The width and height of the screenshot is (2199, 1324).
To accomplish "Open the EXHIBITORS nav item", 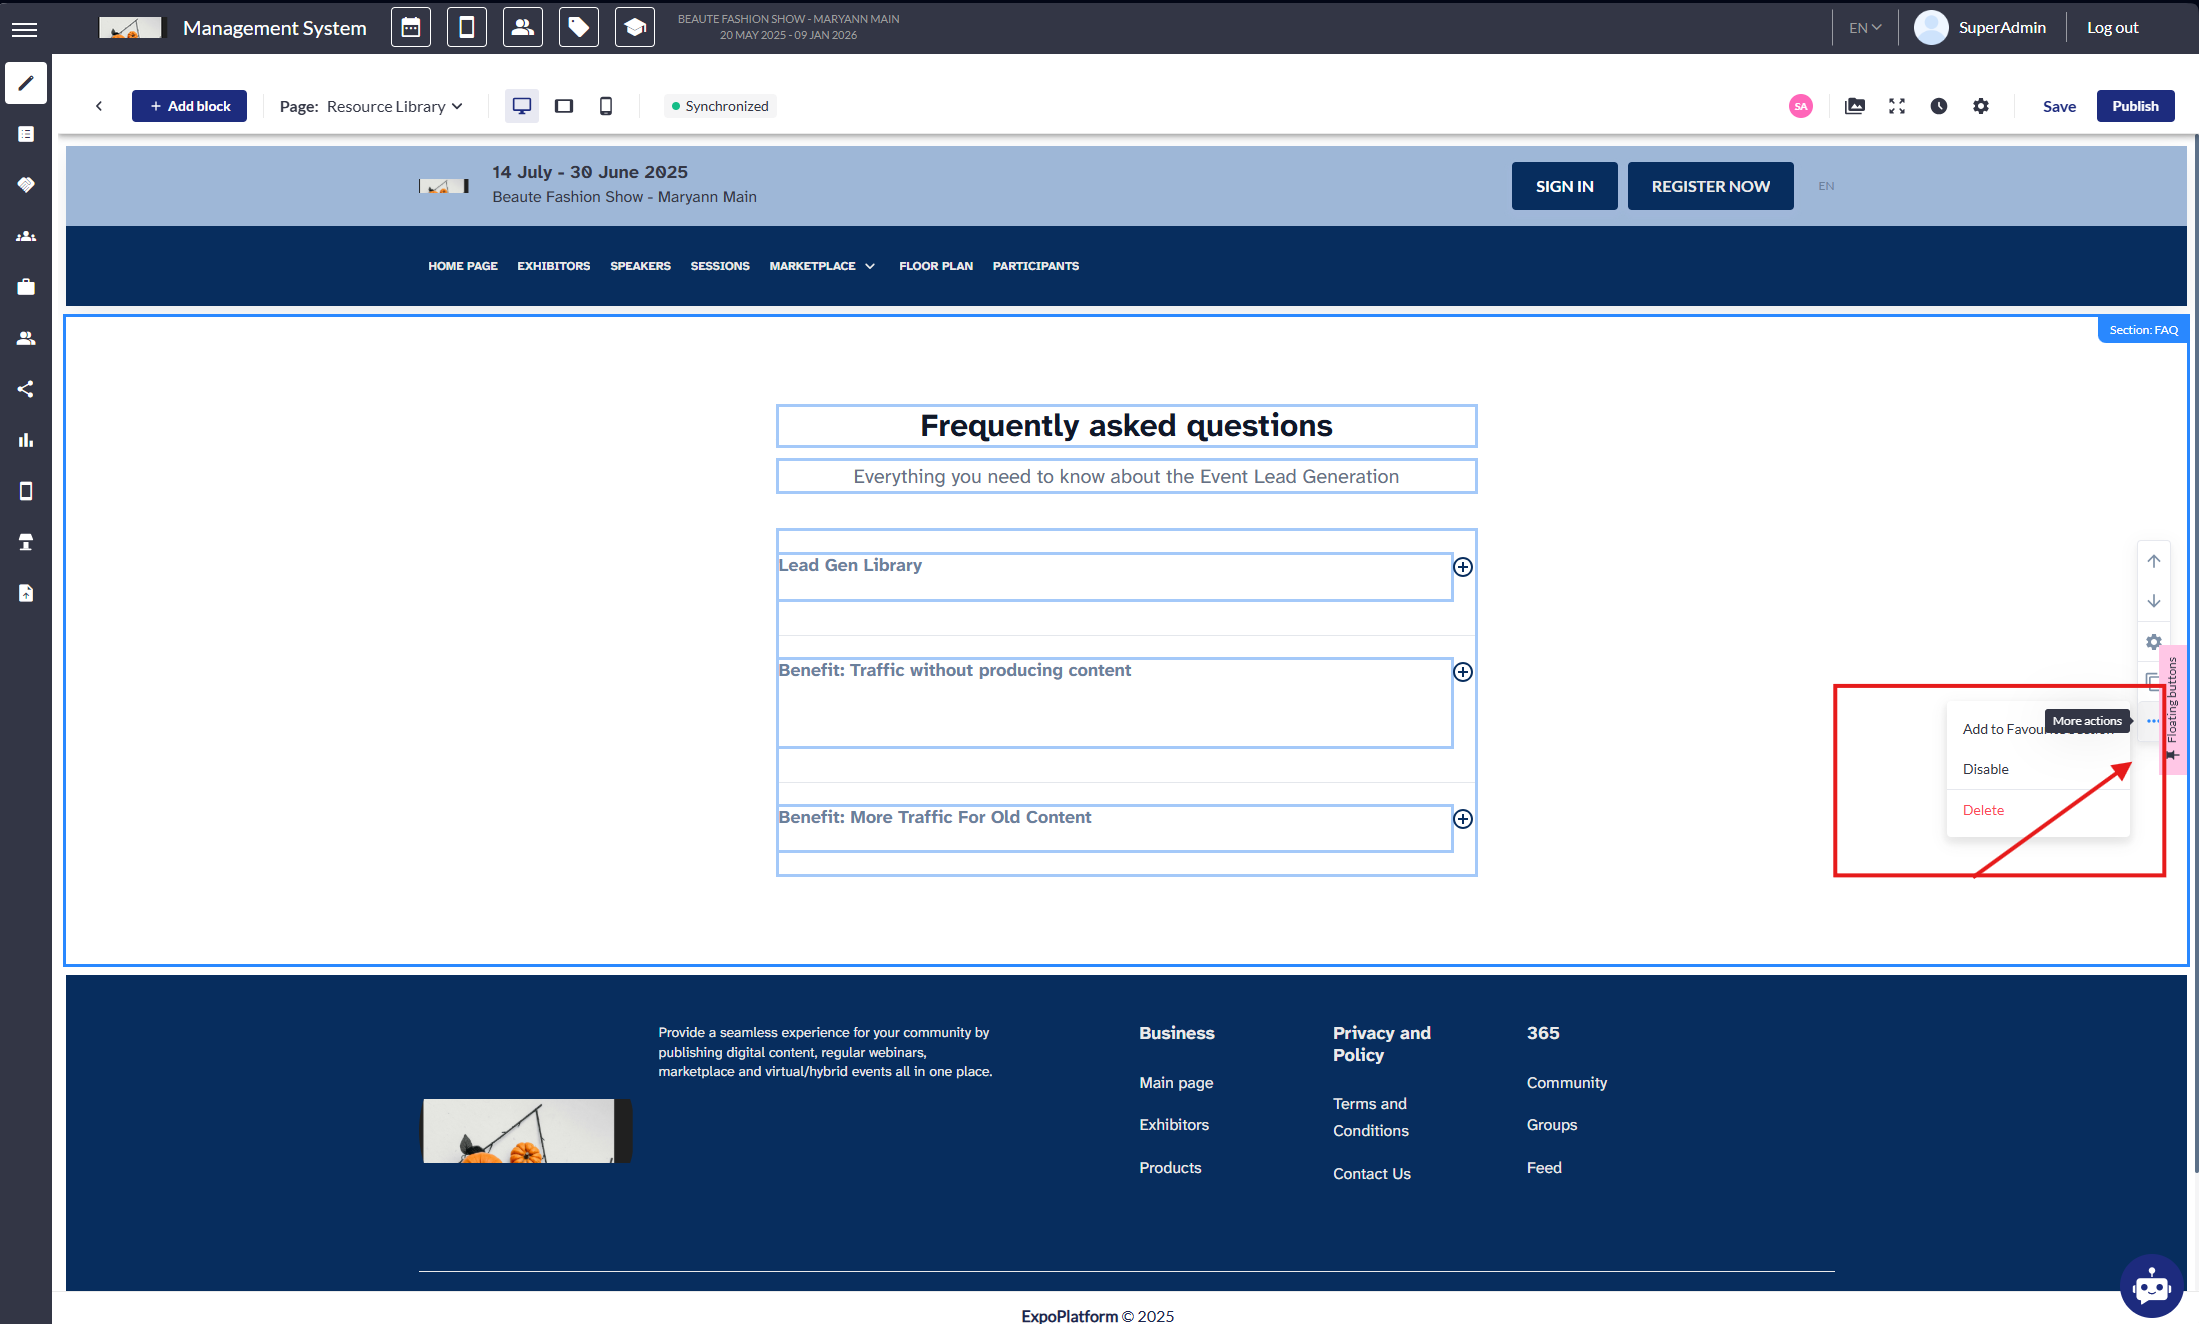I will [x=554, y=266].
